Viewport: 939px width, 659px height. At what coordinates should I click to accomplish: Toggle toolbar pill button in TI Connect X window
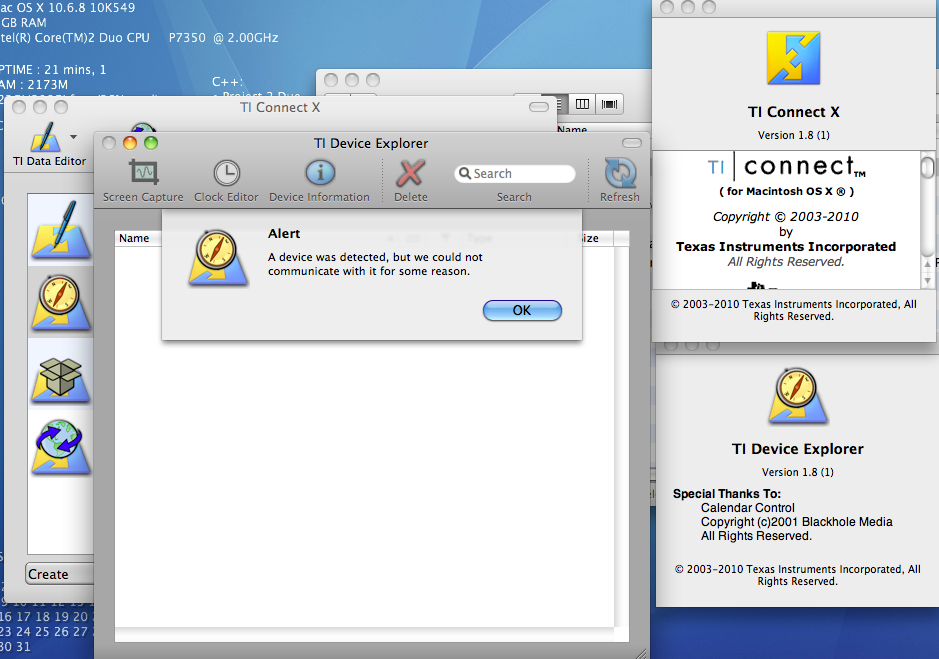point(539,107)
